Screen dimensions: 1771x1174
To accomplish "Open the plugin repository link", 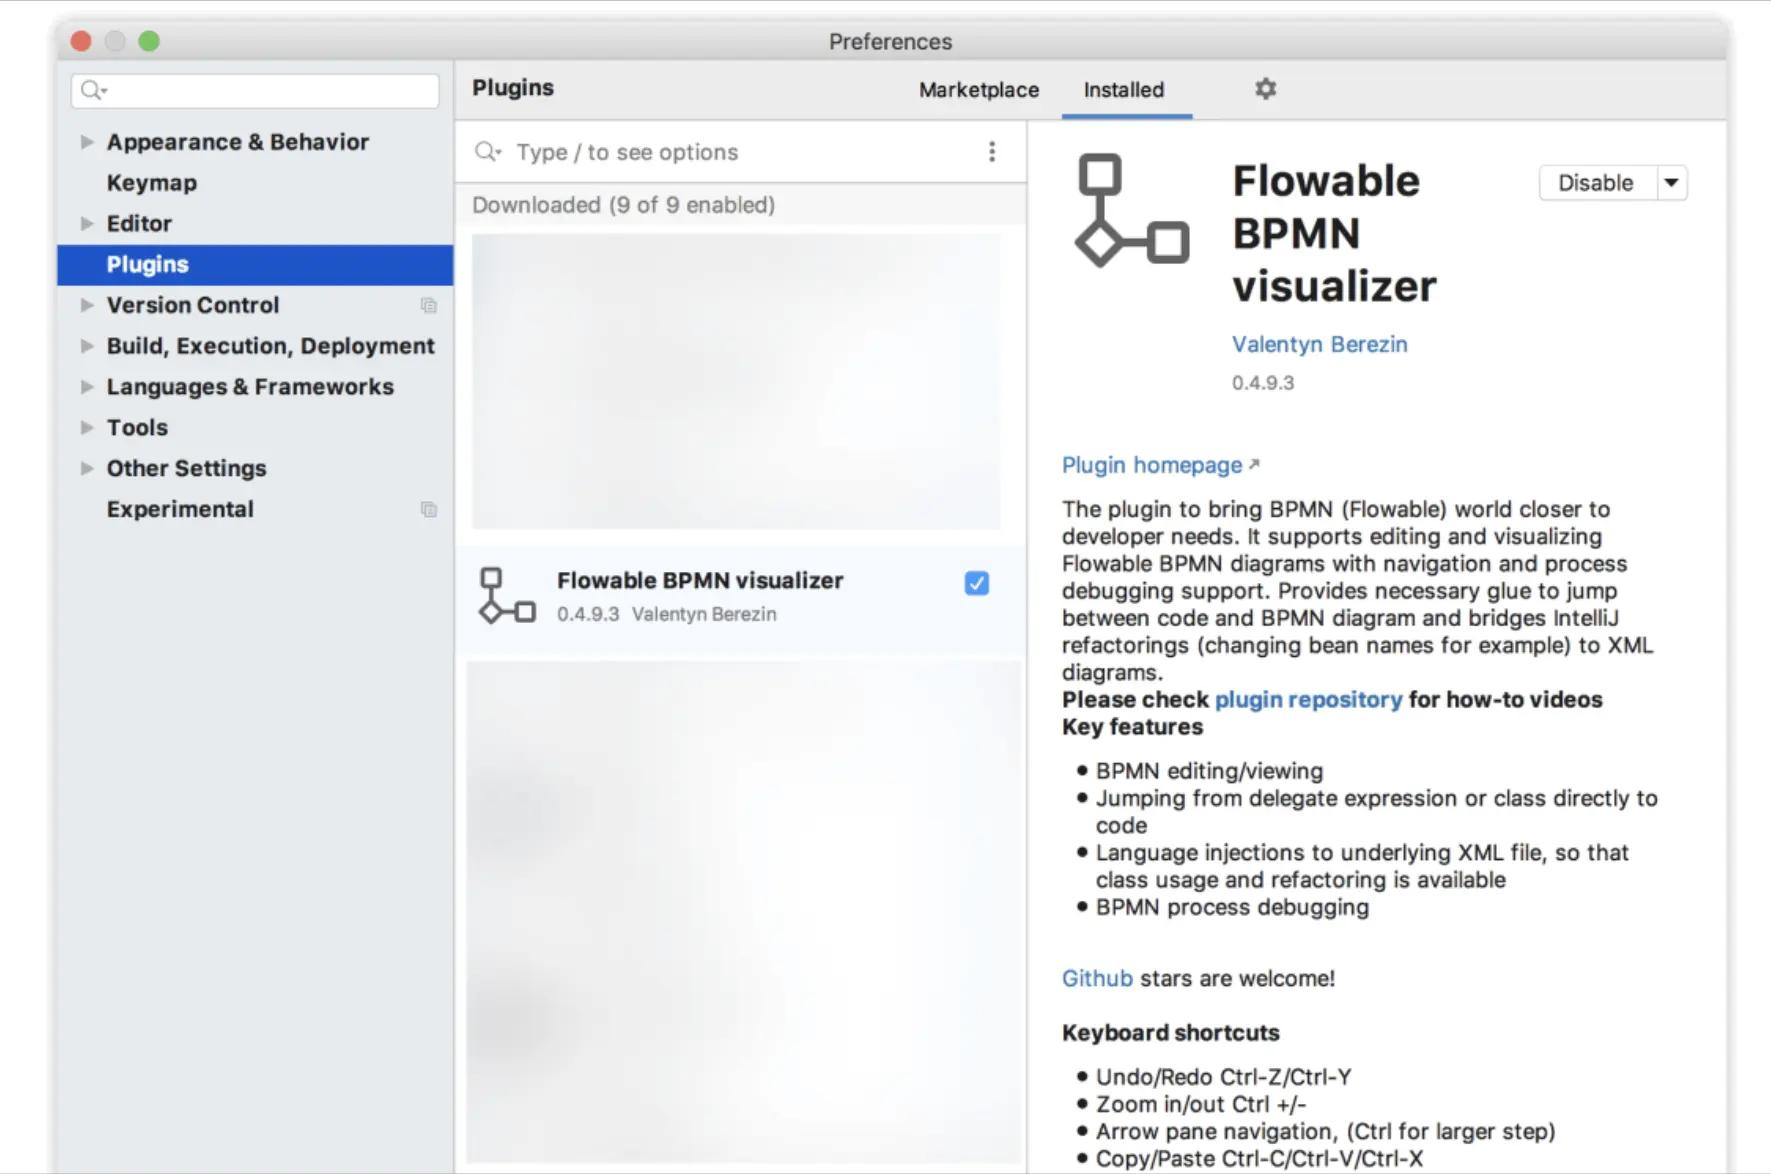I will point(1307,699).
